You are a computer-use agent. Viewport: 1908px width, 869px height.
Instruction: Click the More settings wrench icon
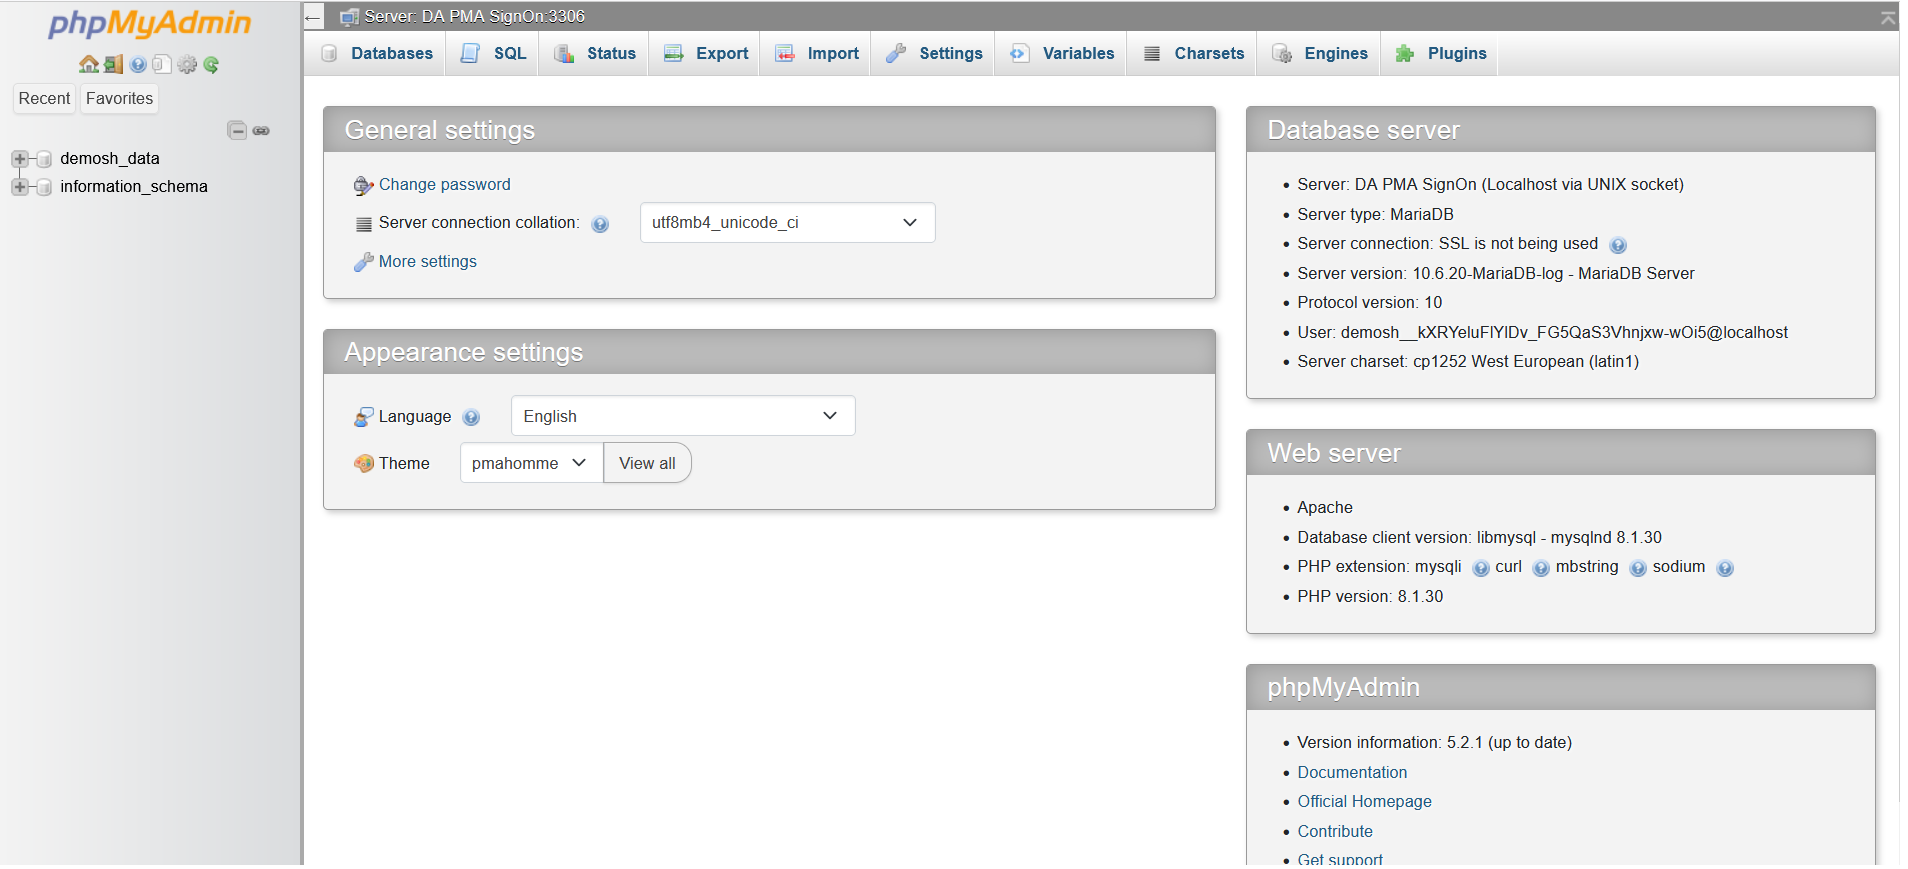point(363,262)
